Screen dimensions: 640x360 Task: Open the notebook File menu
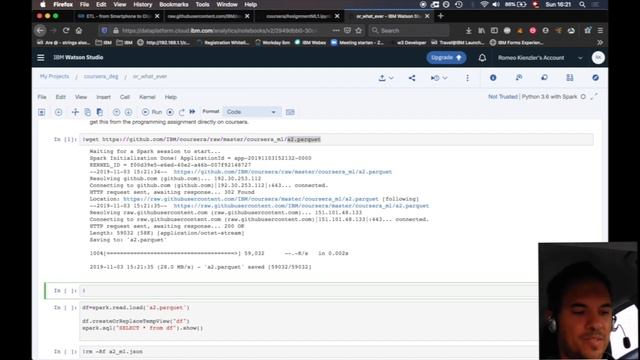point(42,97)
